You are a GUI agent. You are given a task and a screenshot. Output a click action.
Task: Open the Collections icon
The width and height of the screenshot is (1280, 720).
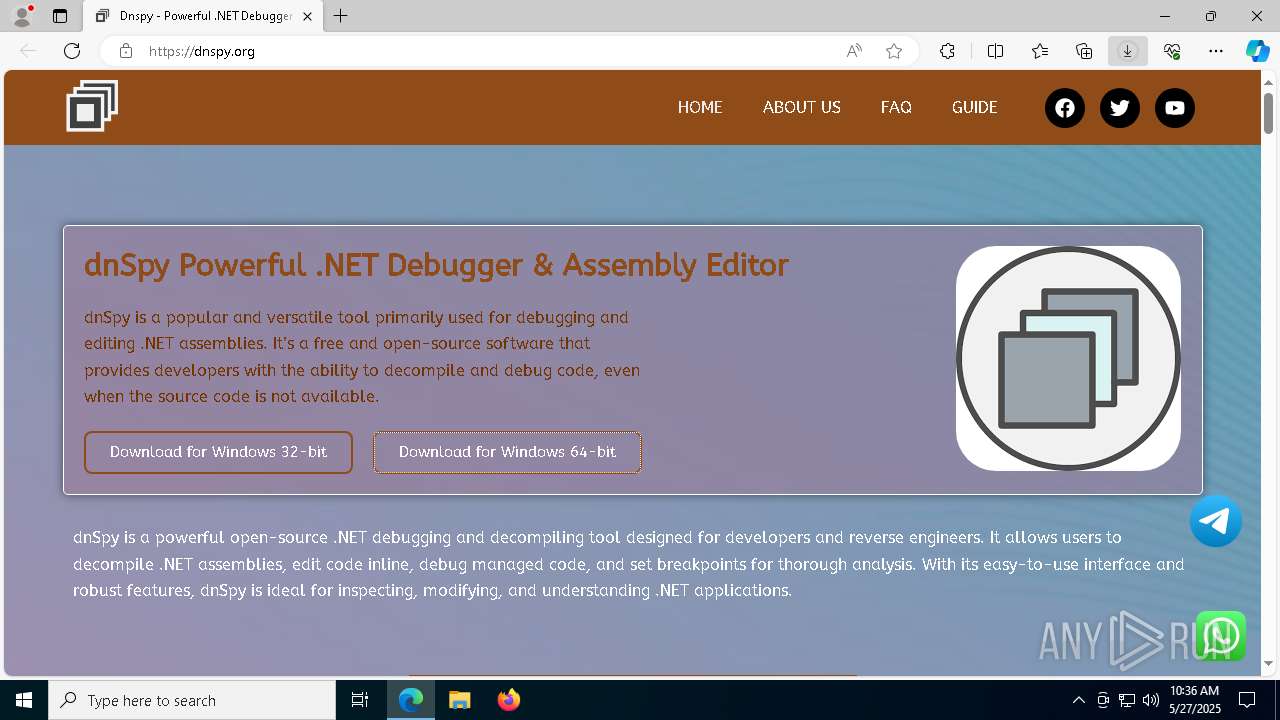pos(1084,51)
